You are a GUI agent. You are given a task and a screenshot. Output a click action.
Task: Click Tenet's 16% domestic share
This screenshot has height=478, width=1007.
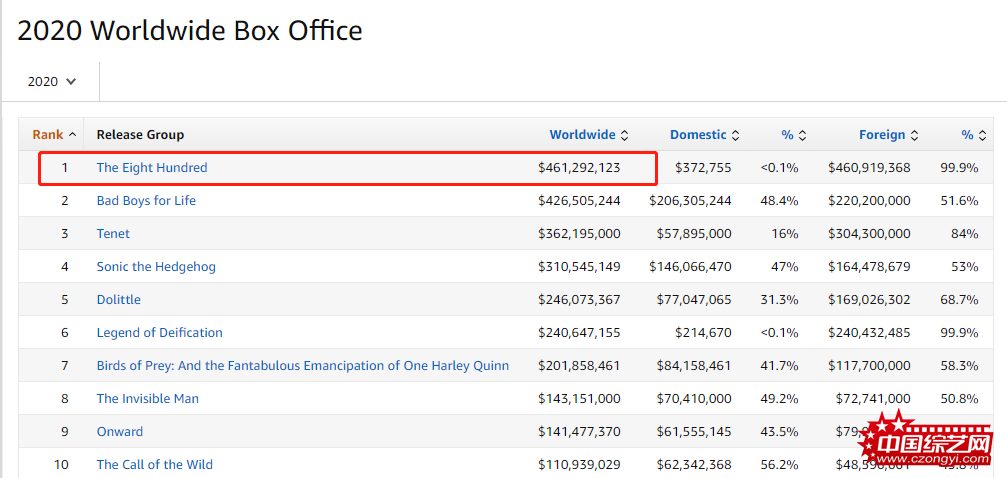coord(784,233)
